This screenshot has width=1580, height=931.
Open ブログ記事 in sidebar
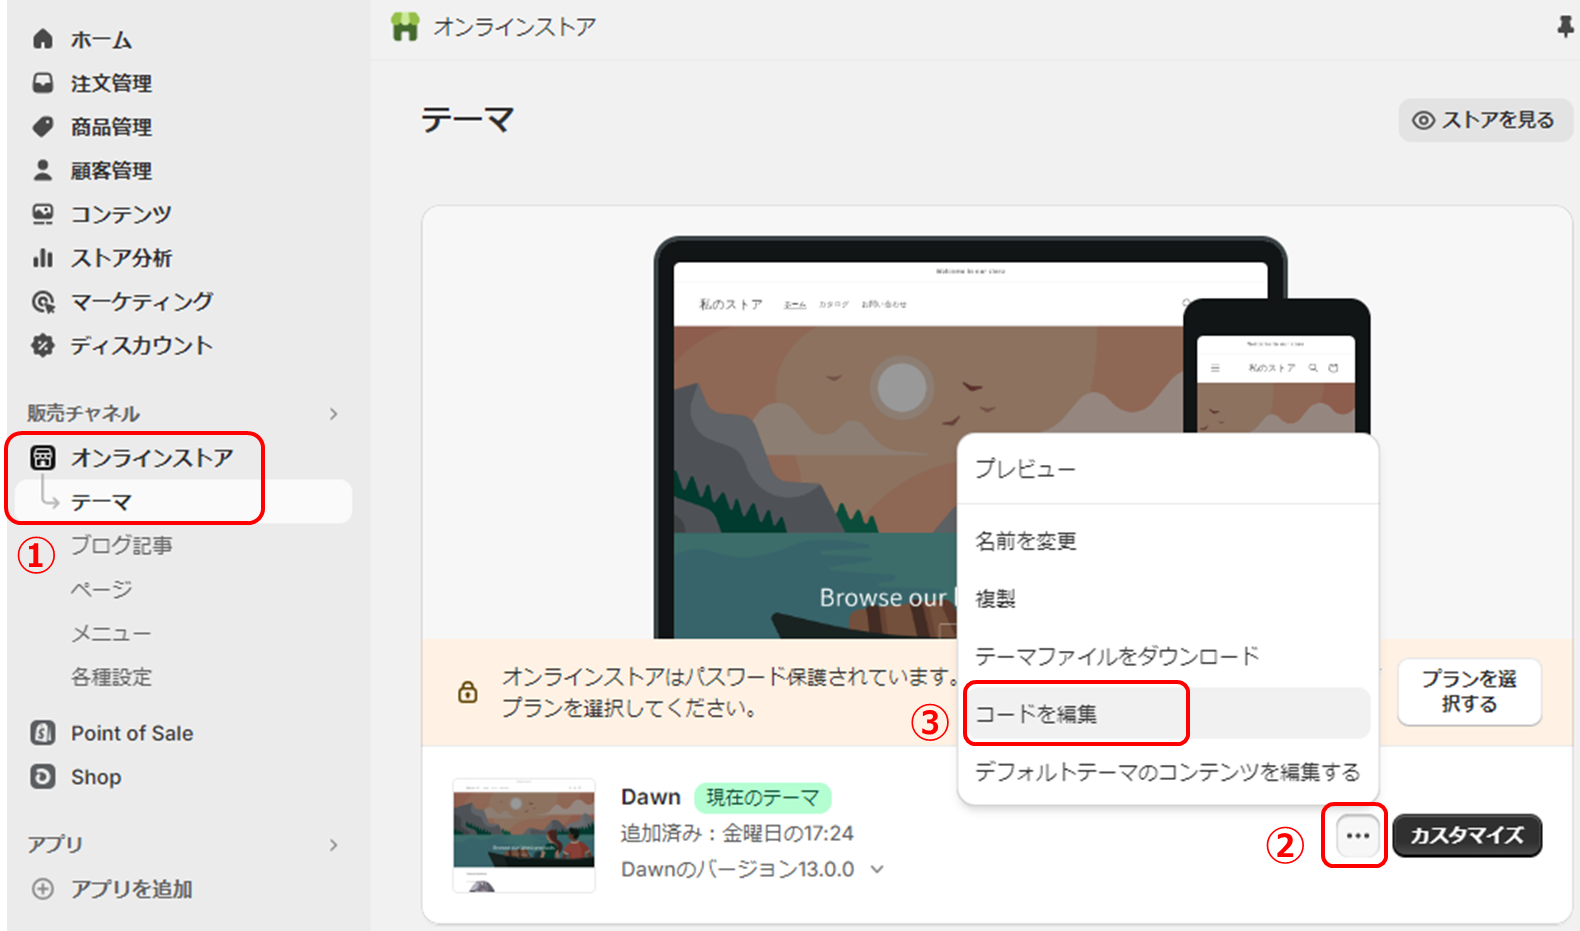tap(121, 545)
